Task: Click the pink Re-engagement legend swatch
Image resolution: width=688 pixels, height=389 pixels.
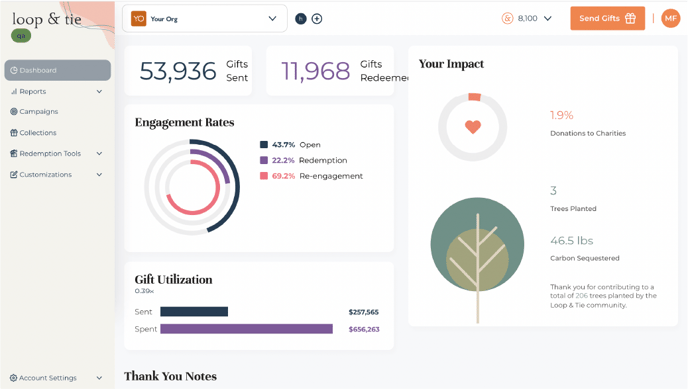Action: pos(264,176)
